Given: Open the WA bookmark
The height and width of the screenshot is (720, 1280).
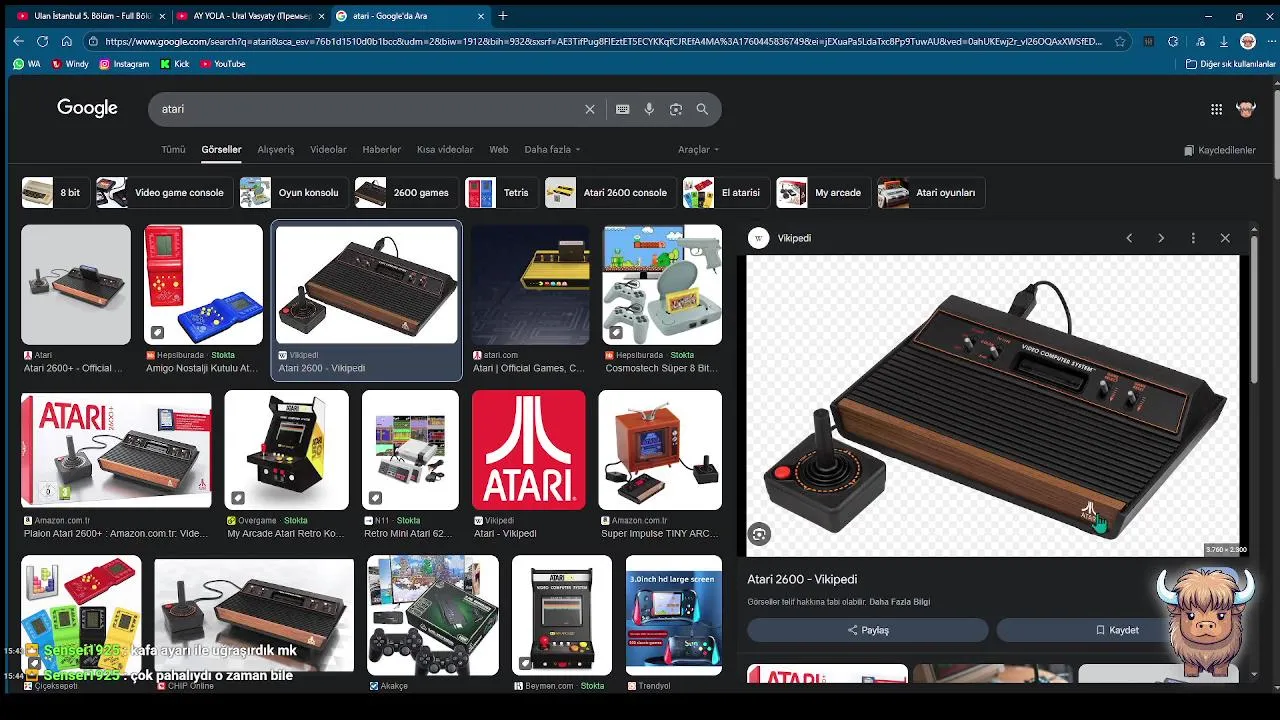Looking at the screenshot, I should click(x=27, y=64).
